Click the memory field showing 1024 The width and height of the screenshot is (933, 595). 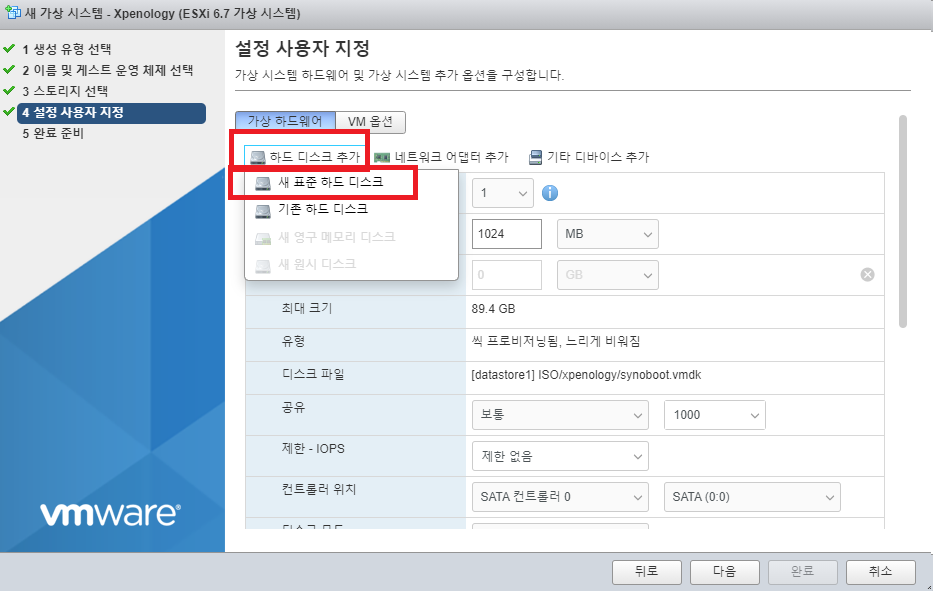(x=507, y=234)
